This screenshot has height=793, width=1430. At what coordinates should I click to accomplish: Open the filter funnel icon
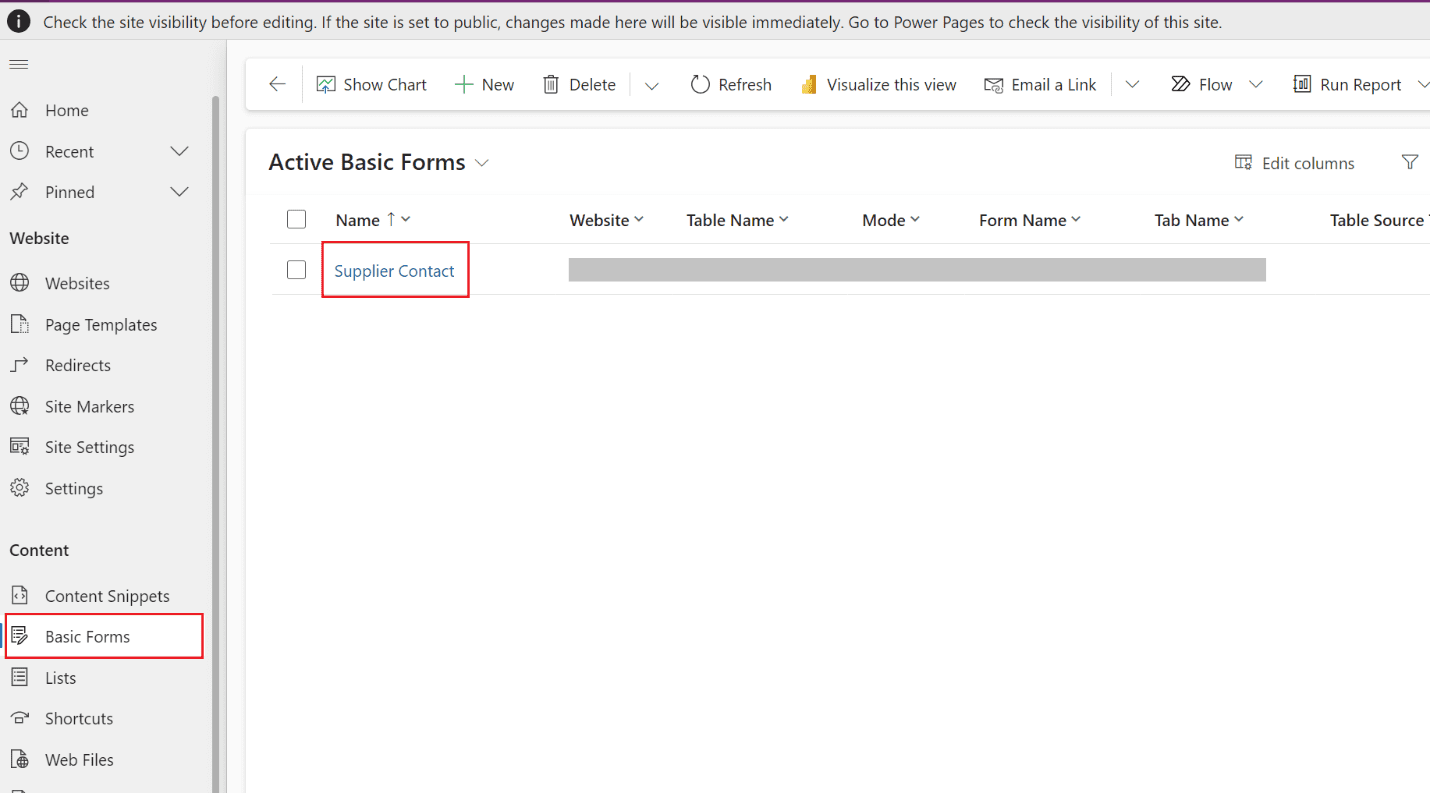[1410, 162]
